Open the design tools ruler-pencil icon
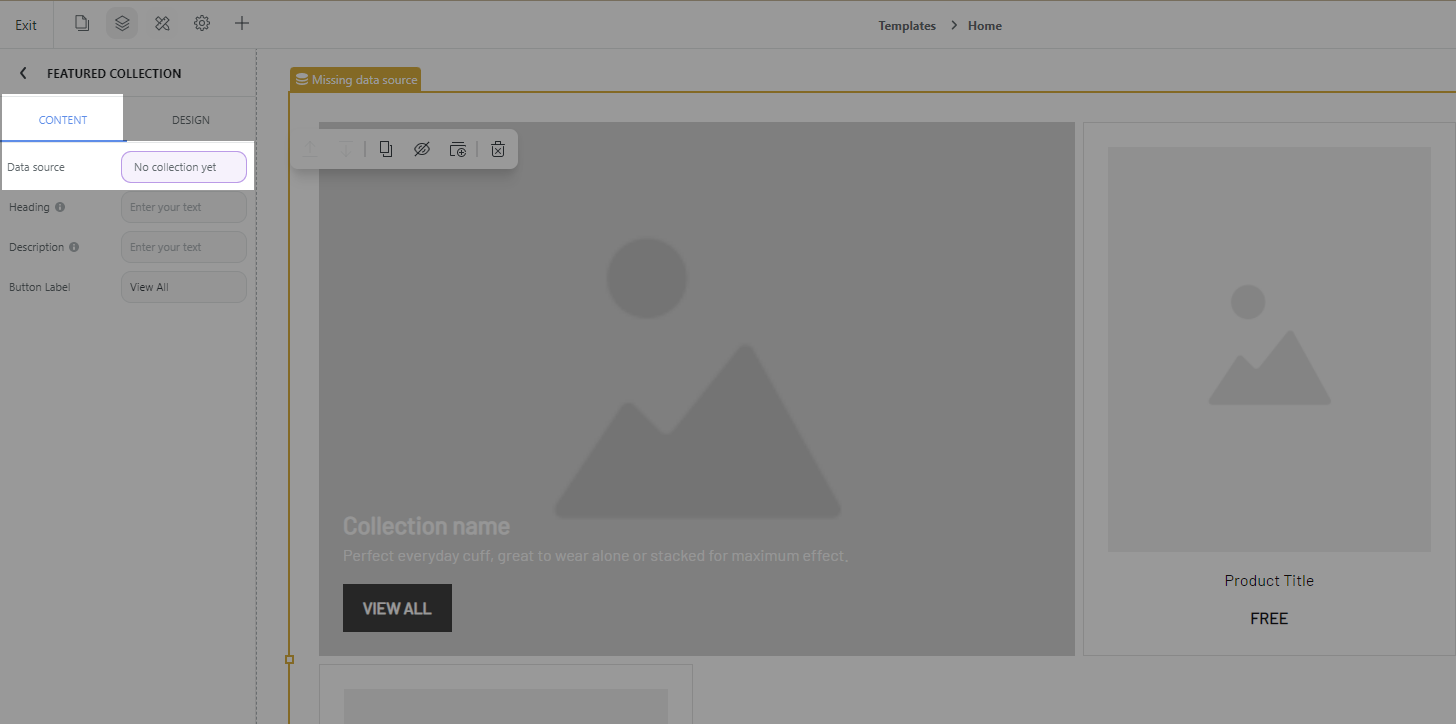The width and height of the screenshot is (1456, 724). (162, 23)
